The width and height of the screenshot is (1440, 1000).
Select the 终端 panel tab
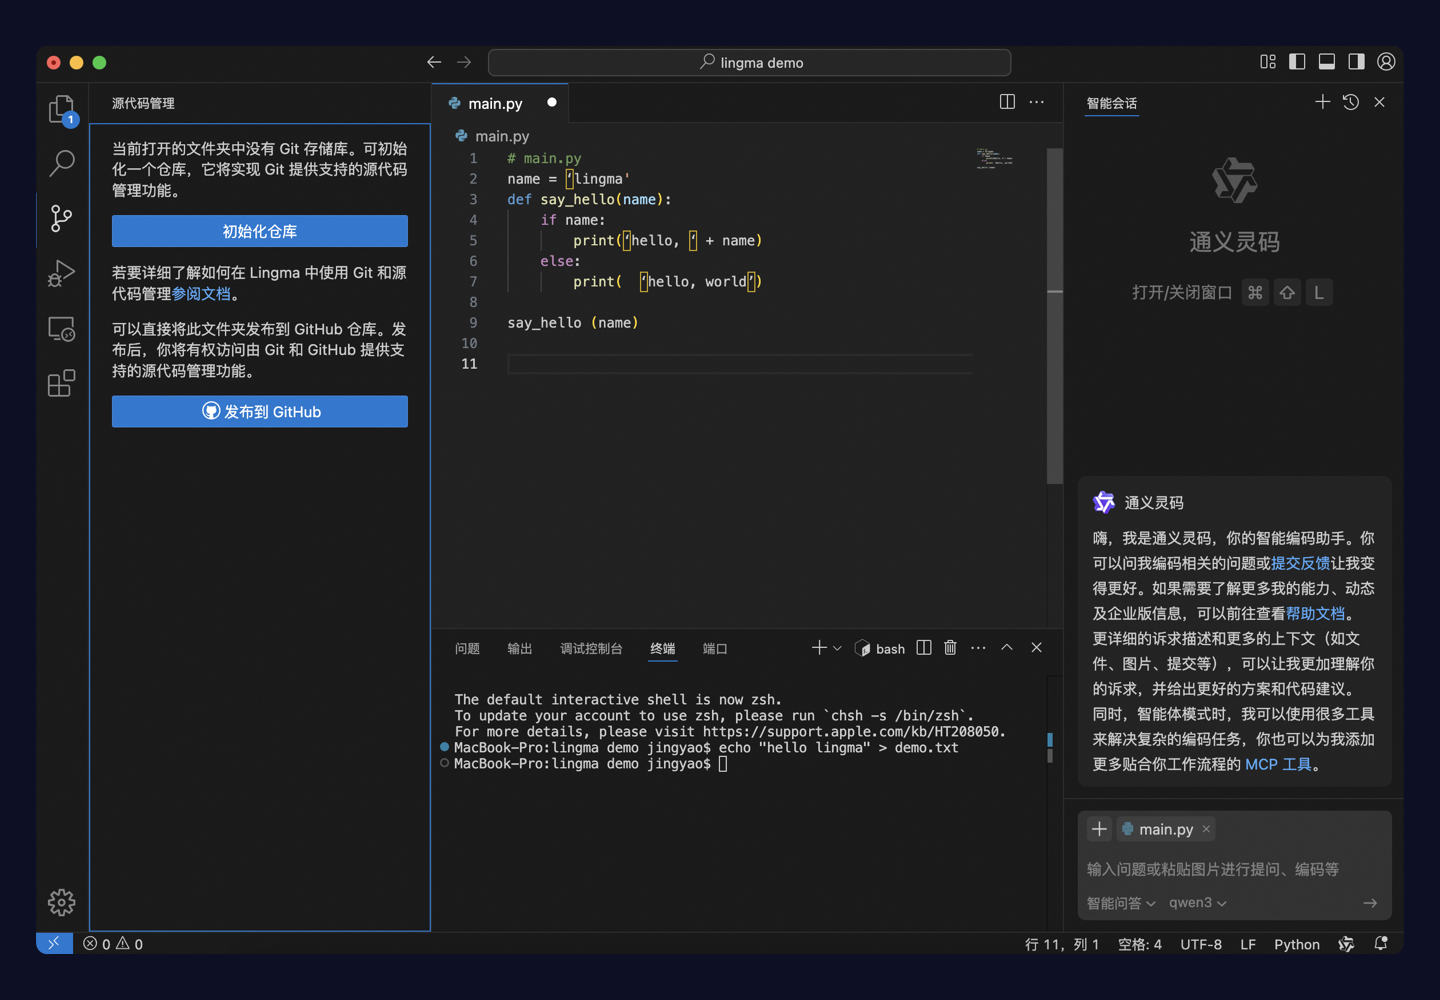click(x=663, y=649)
